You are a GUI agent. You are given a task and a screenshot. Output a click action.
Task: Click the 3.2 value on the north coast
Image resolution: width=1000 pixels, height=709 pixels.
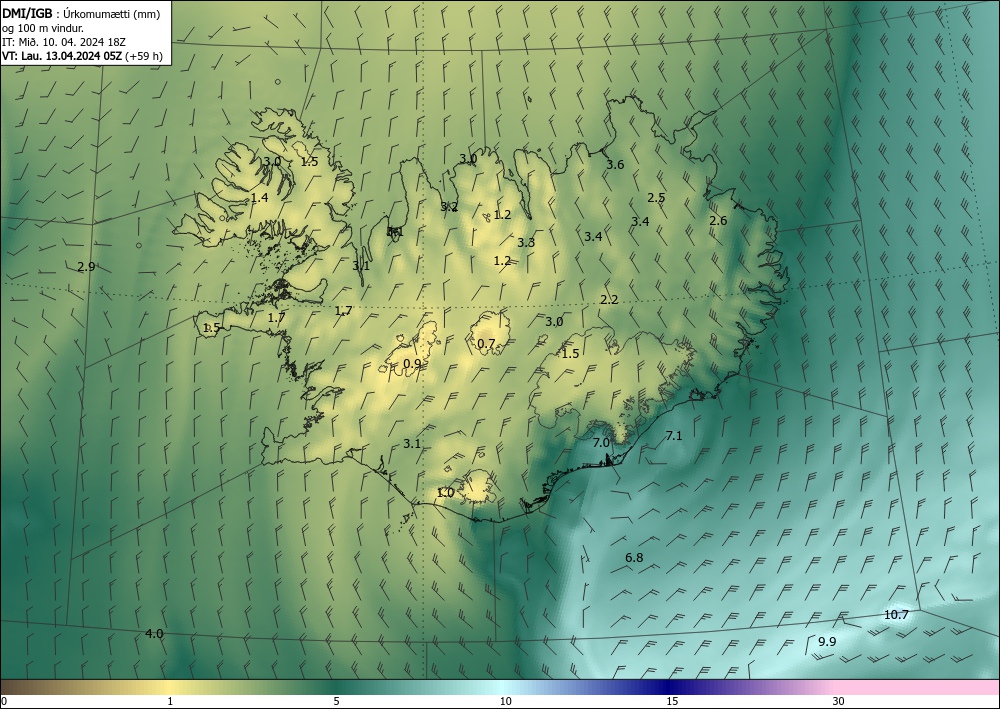coord(449,207)
